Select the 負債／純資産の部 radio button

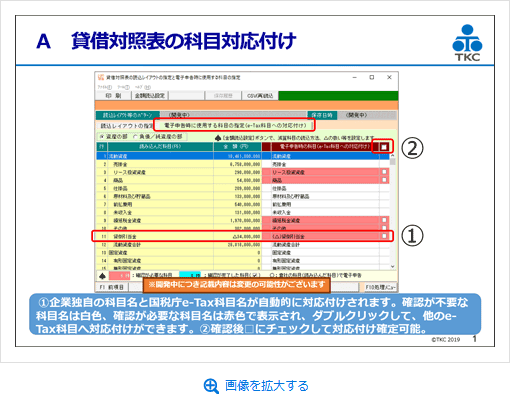click(158, 136)
